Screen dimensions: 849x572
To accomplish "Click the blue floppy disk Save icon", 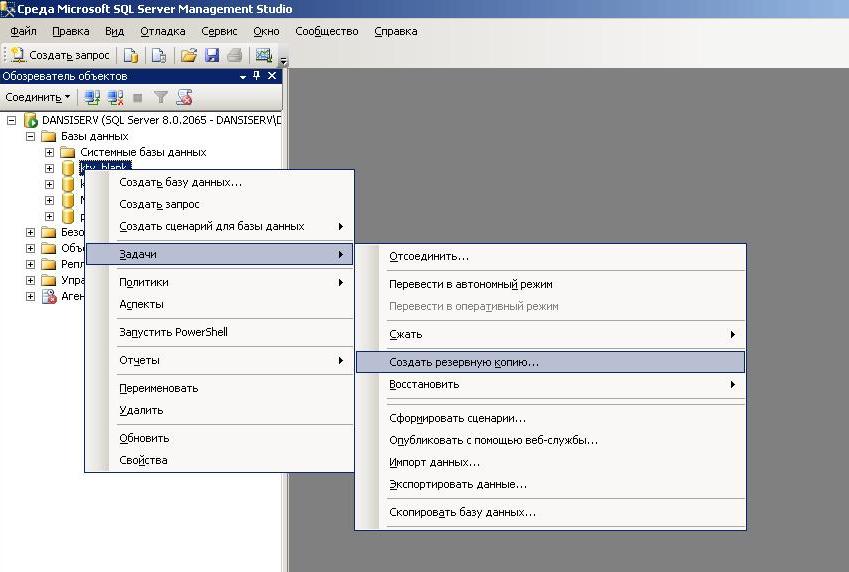I will pos(211,55).
